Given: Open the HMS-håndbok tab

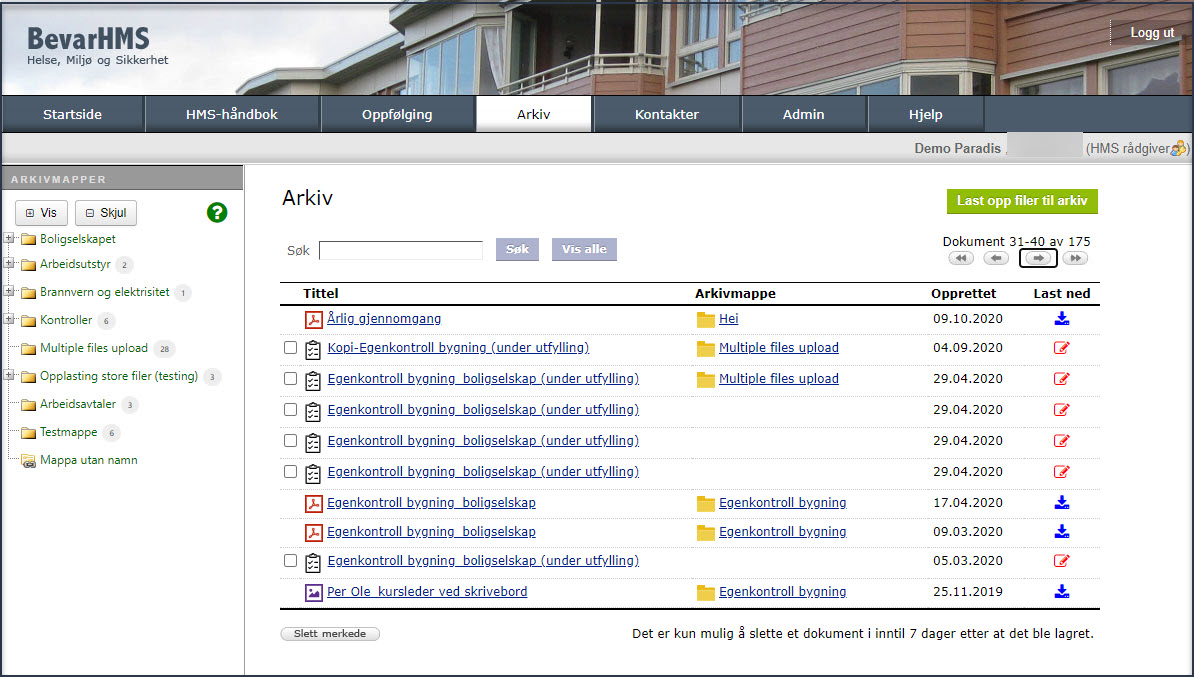Looking at the screenshot, I should (x=232, y=114).
